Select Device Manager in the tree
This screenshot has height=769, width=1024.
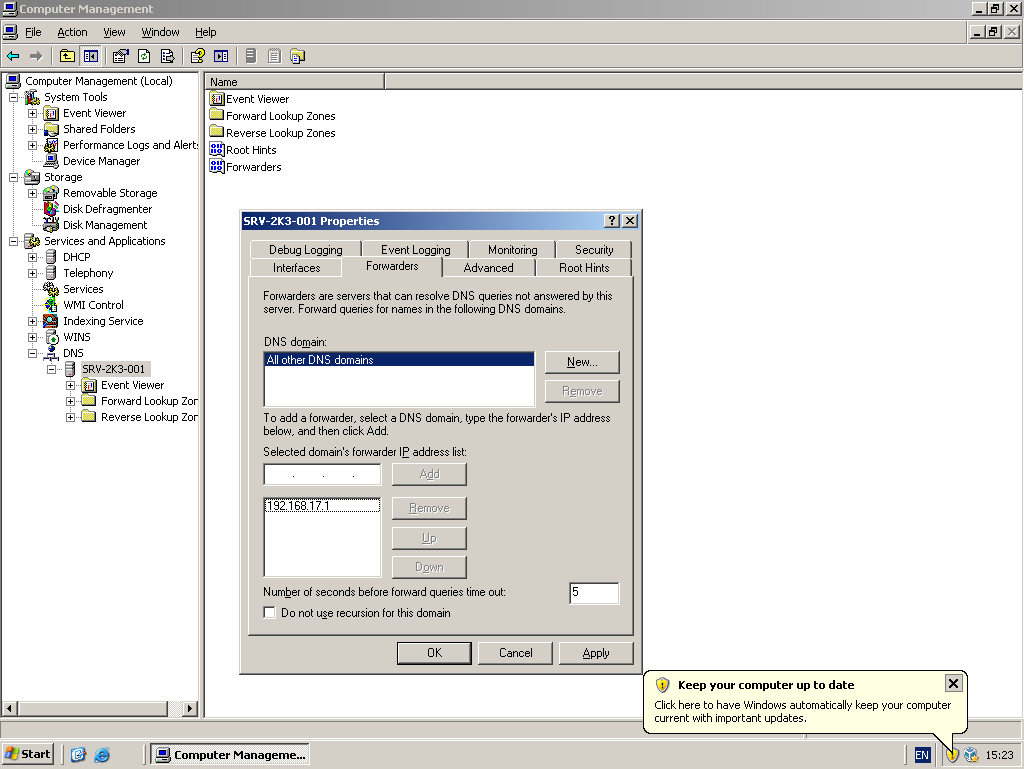coord(101,161)
